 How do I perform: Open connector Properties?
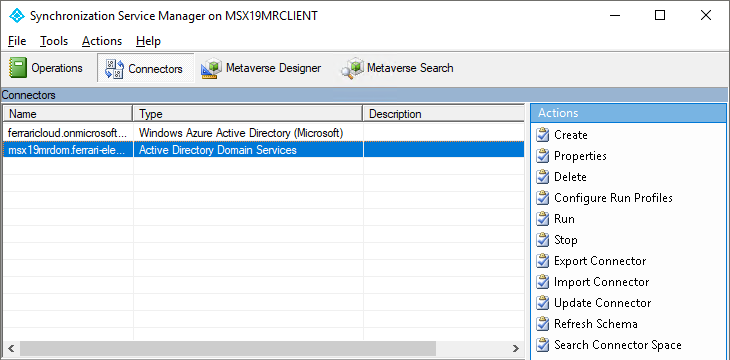(x=580, y=156)
